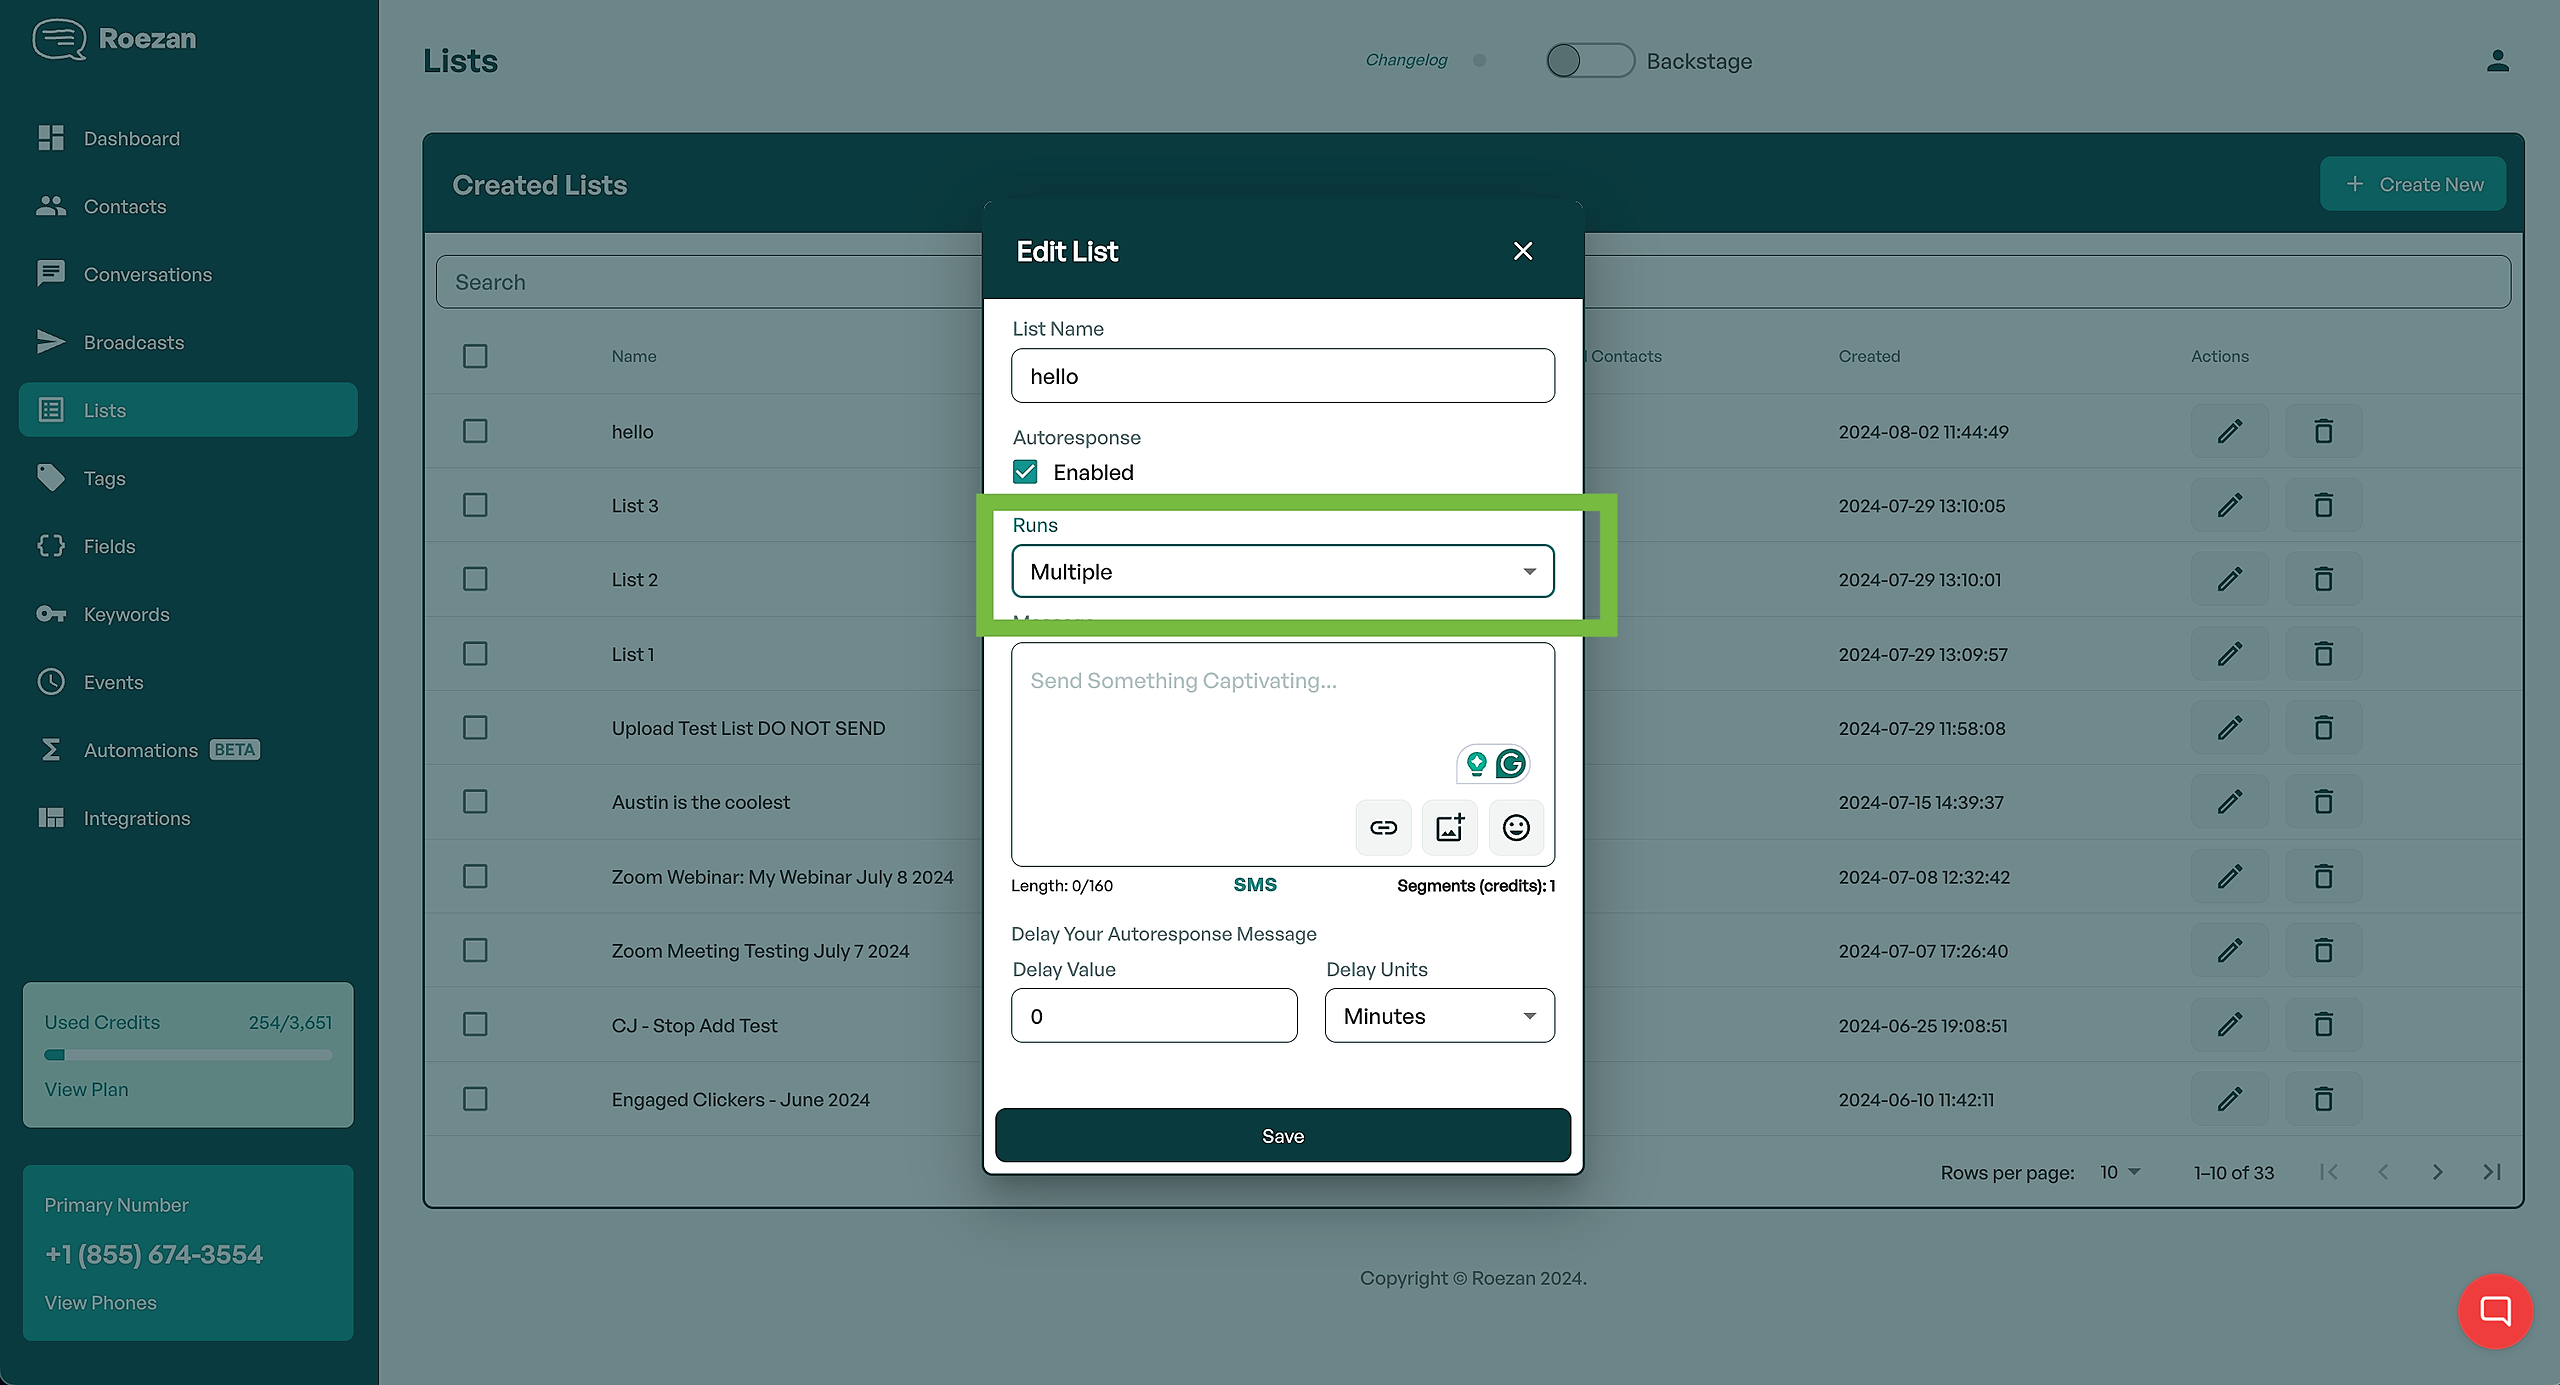Open the Rows per page dropdown
The height and width of the screenshot is (1385, 2560).
tap(2119, 1172)
